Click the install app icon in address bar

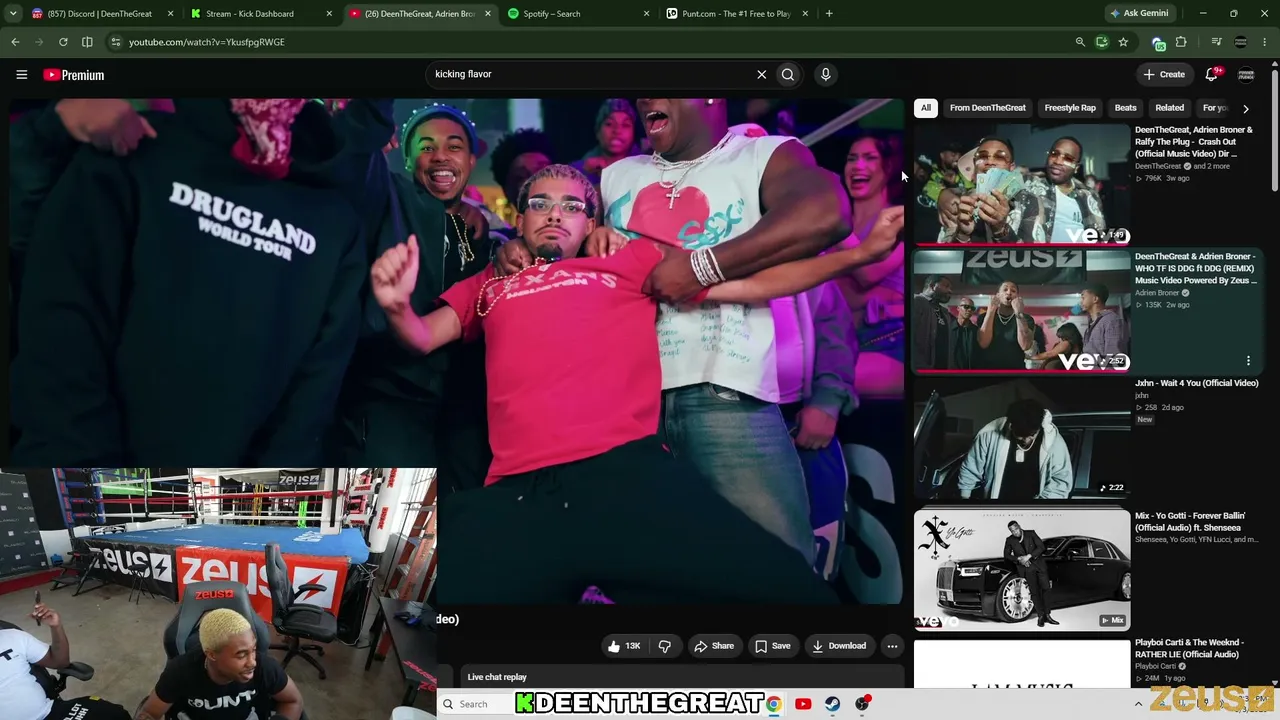pos(1102,42)
